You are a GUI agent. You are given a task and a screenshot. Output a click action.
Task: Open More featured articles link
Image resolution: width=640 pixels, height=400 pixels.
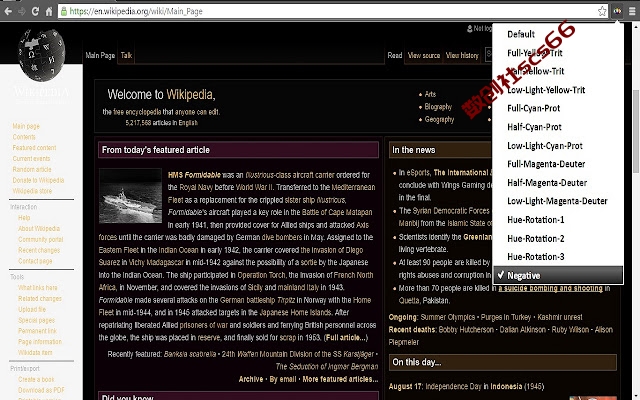tap(340, 379)
